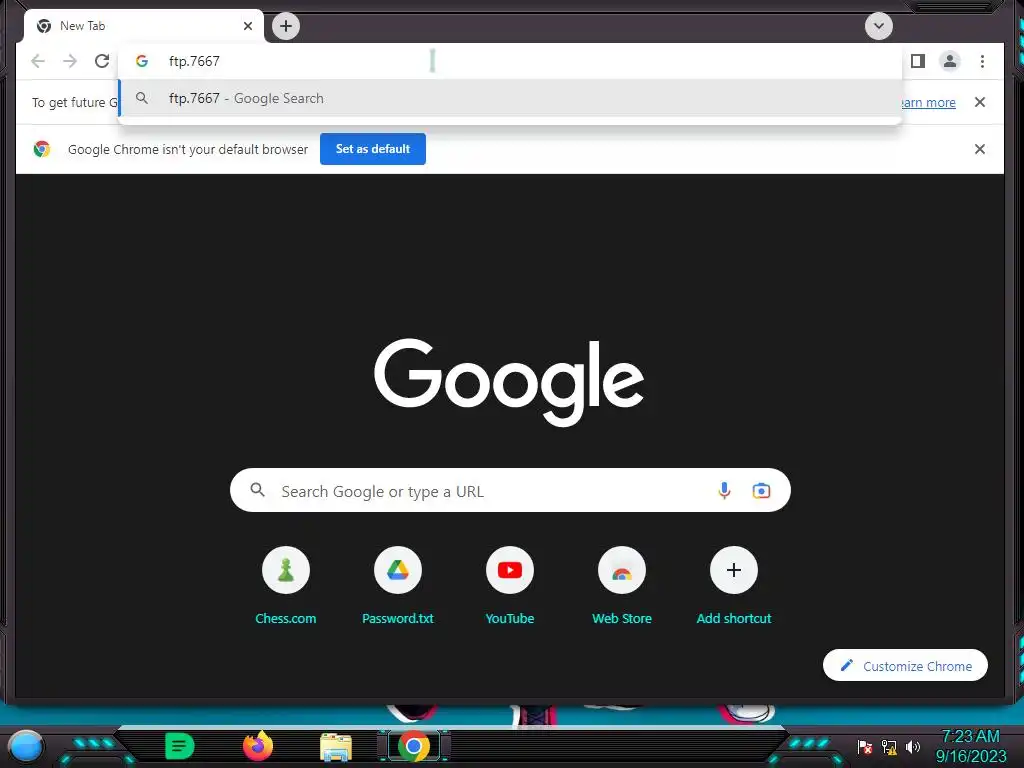The height and width of the screenshot is (768, 1024).
Task: Click the taskbar clock showing 7:23 AM
Action: (970, 746)
